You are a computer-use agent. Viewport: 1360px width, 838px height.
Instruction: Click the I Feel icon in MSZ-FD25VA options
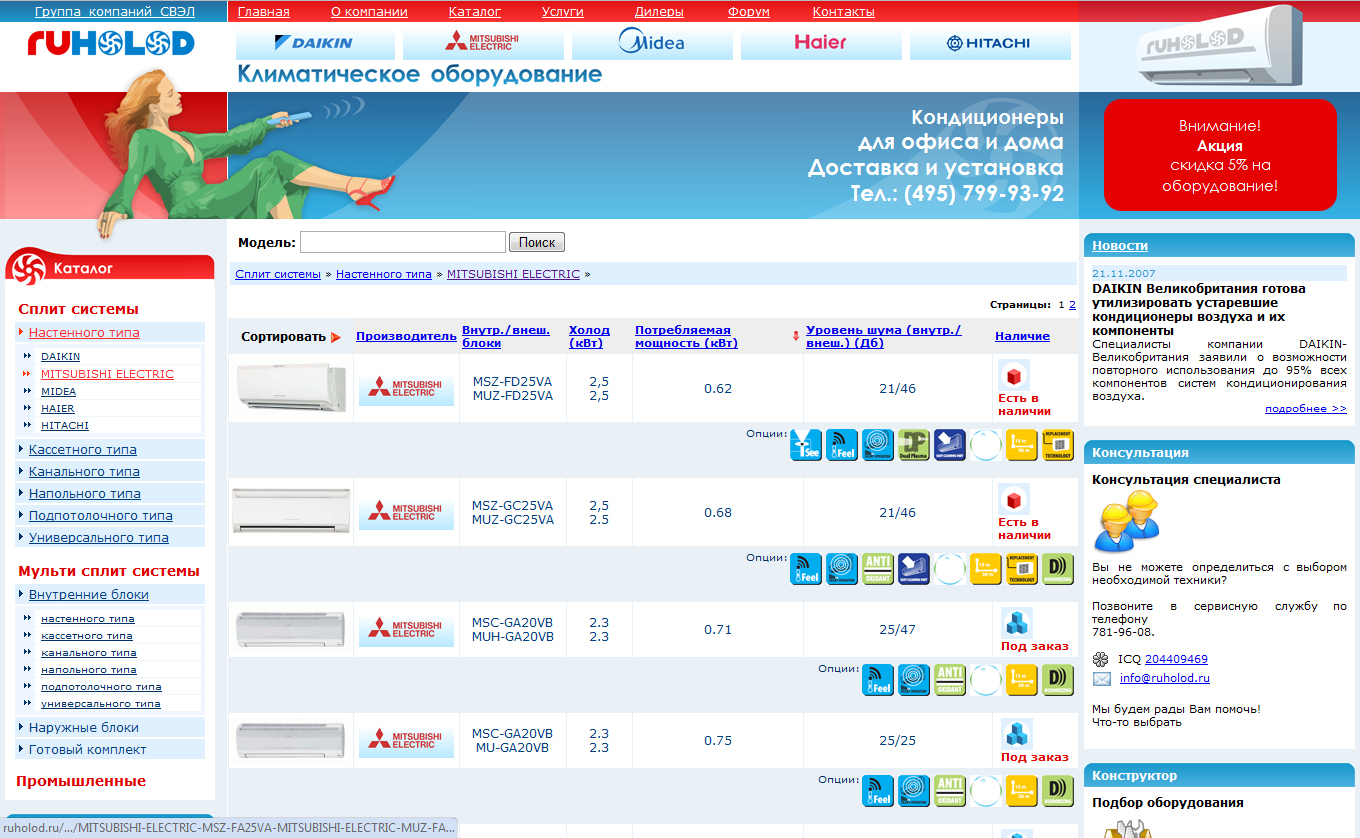pos(842,445)
